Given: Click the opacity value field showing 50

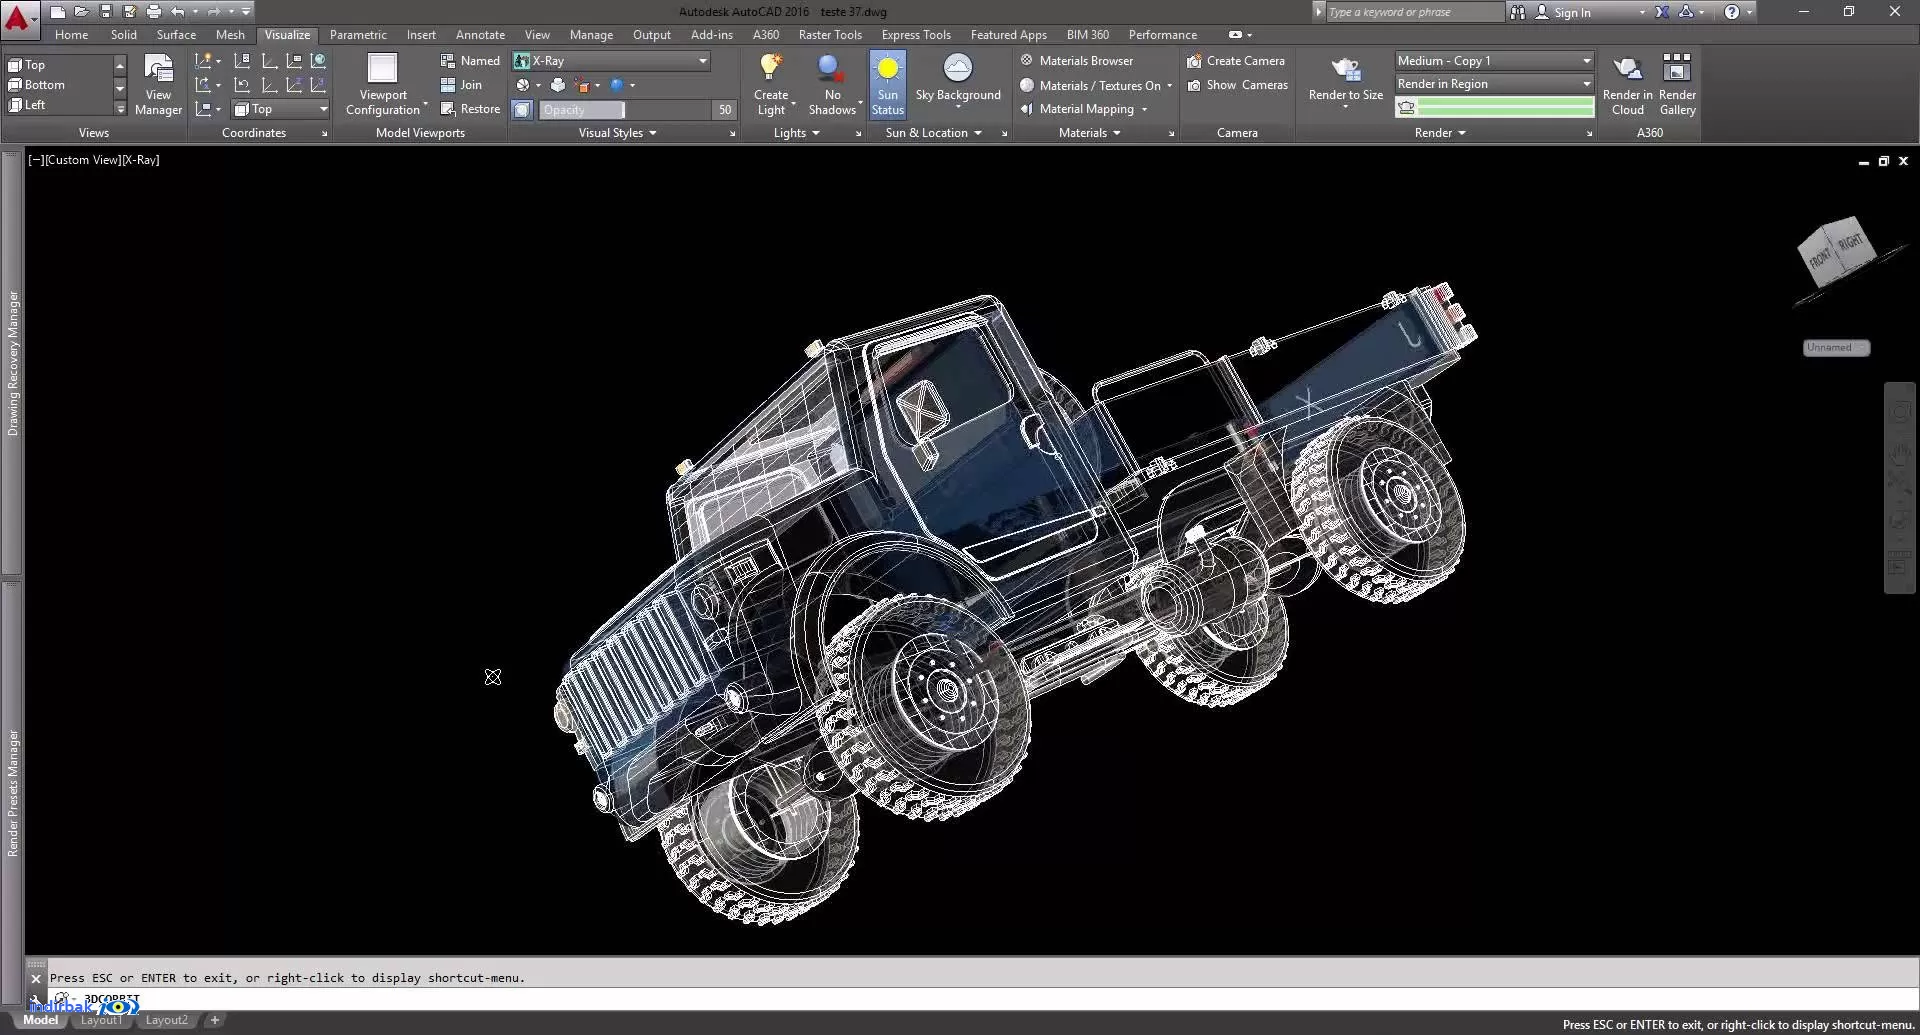Looking at the screenshot, I should (724, 110).
